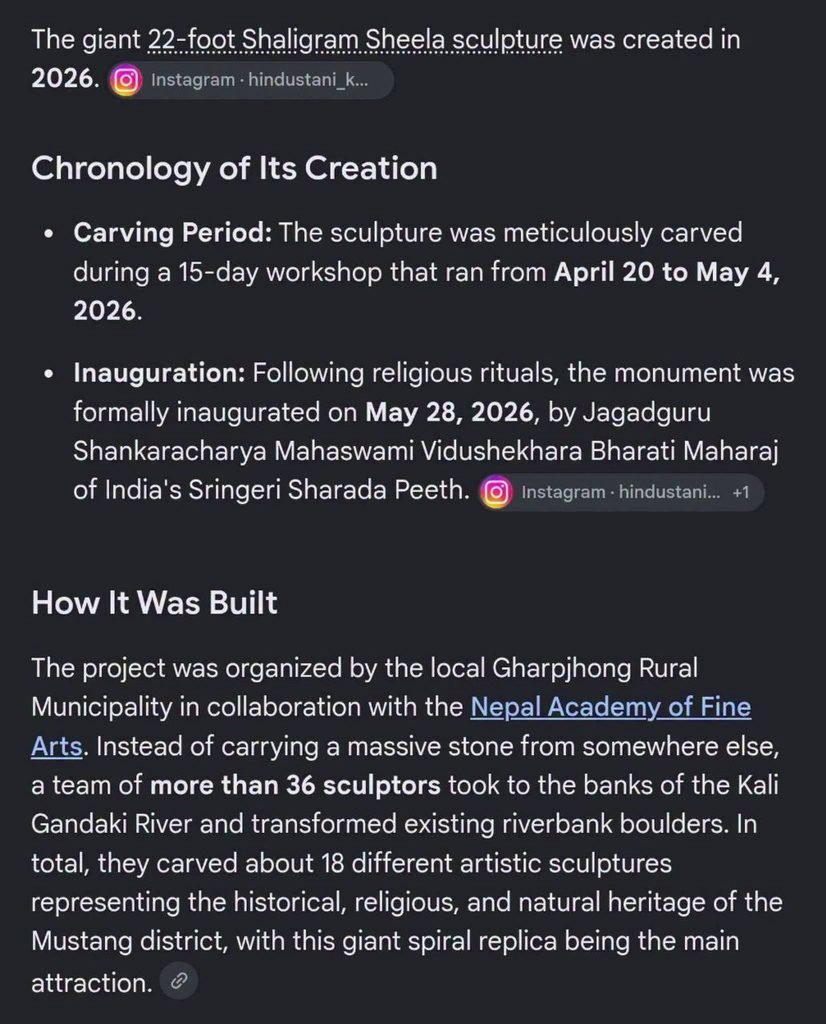Click the "+1" additional sources badge
Screen dimensions: 826x1024
tap(740, 492)
